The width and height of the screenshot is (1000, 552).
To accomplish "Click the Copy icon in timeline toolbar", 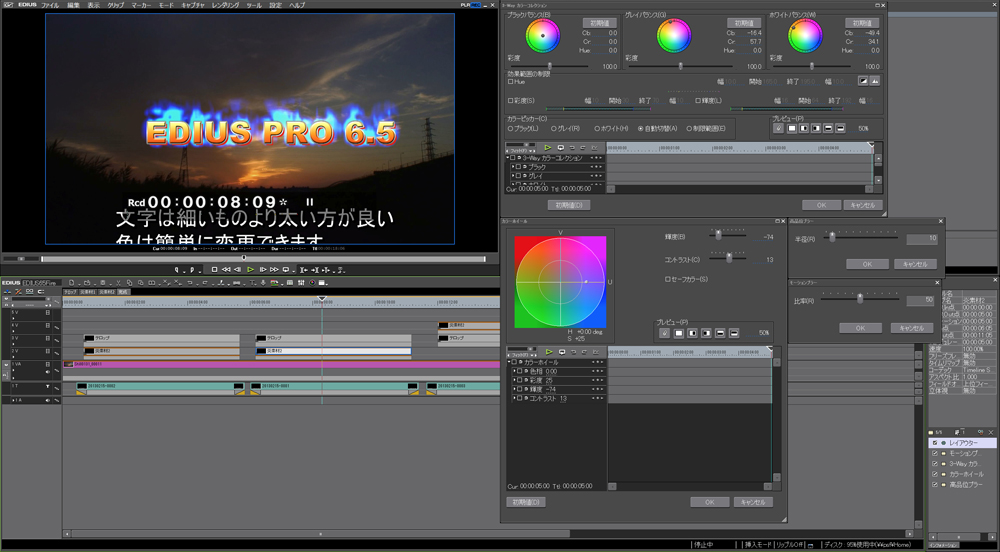I will pos(129,282).
